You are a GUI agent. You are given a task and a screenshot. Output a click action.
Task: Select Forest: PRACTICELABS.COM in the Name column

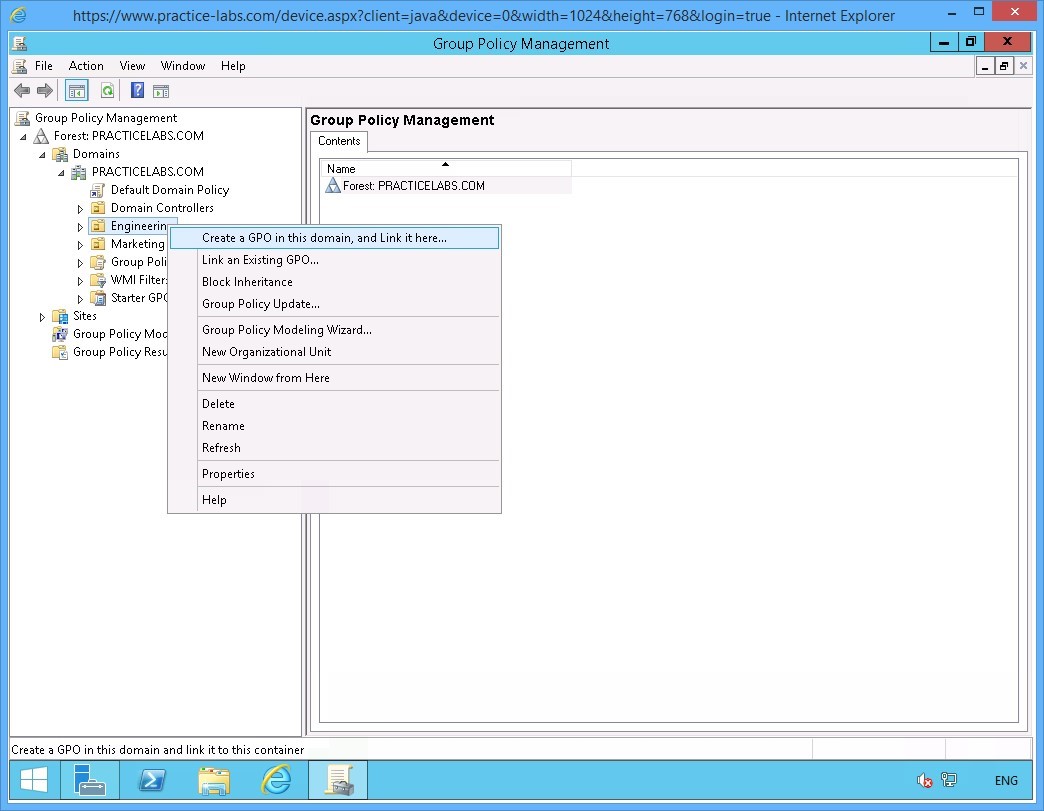[x=414, y=185]
